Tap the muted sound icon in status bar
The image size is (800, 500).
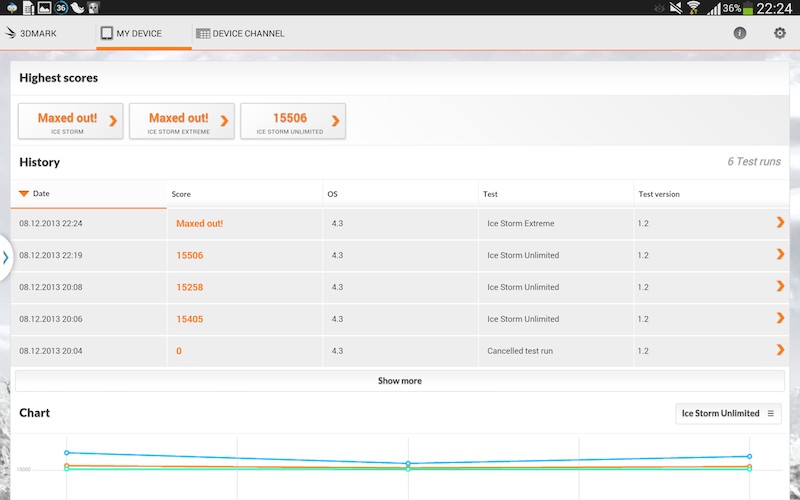point(676,8)
